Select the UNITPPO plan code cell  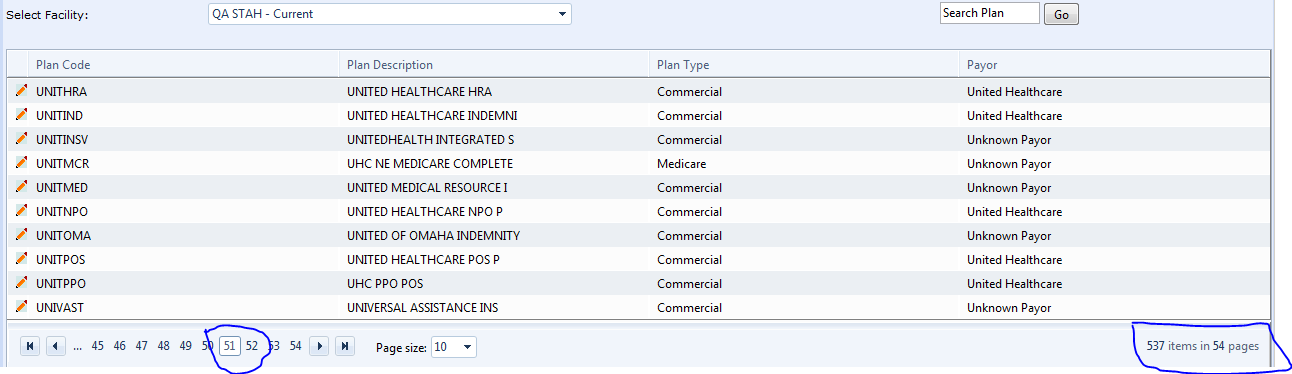(62, 284)
